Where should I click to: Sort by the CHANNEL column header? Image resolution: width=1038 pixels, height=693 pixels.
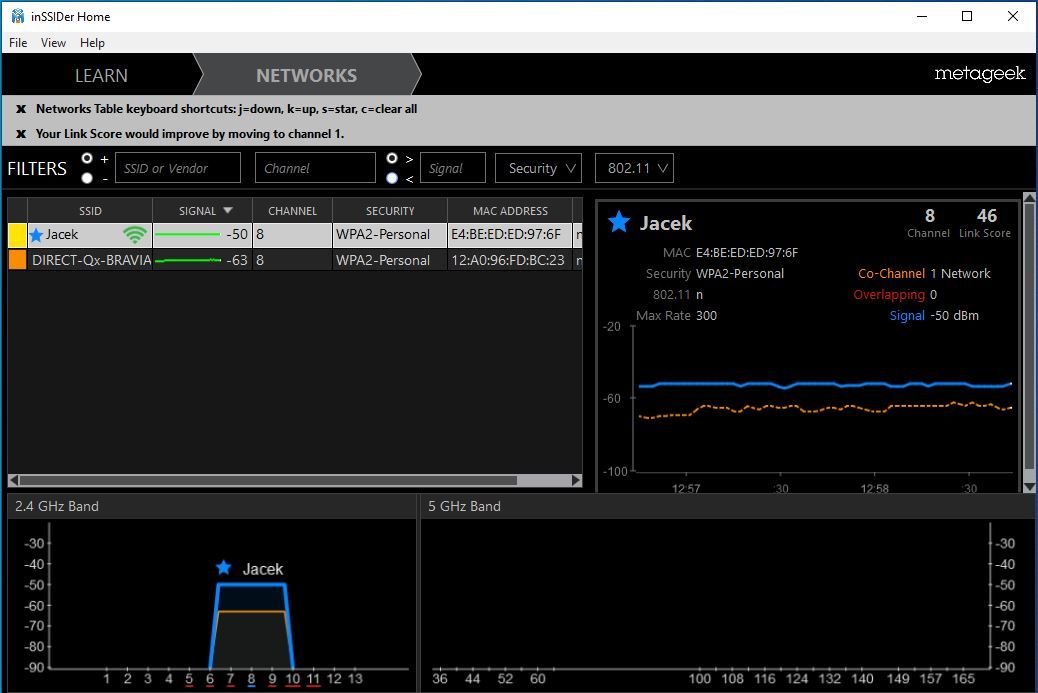point(292,210)
